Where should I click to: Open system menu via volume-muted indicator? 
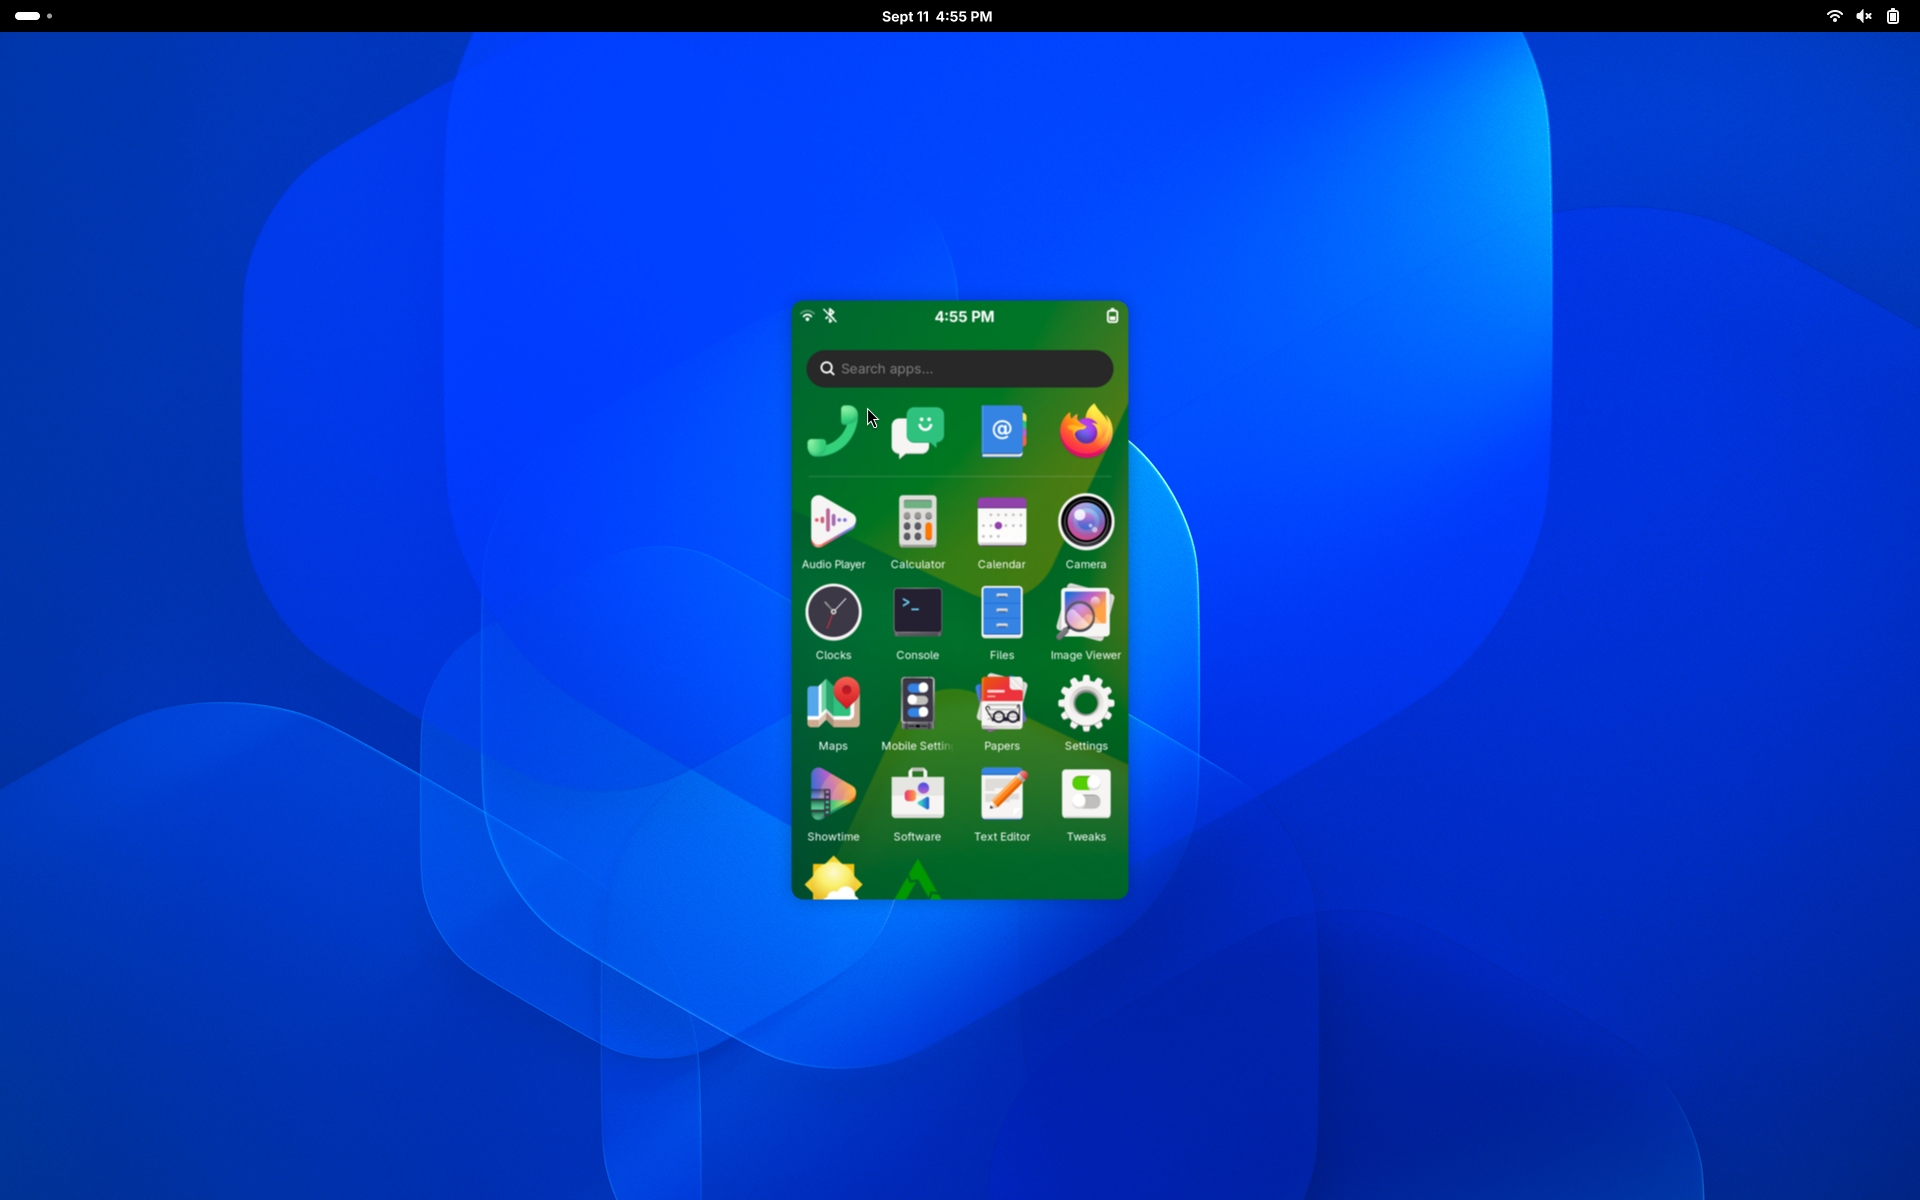pyautogui.click(x=1863, y=16)
